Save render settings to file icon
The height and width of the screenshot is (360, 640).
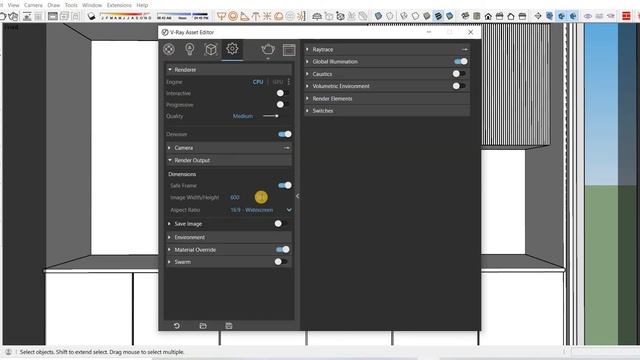point(229,326)
